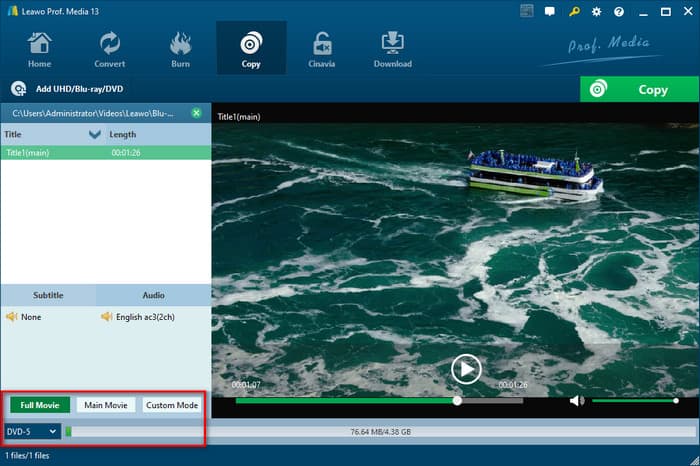This screenshot has height=466, width=700.
Task: Switch to the Audio tab
Action: coord(153,296)
